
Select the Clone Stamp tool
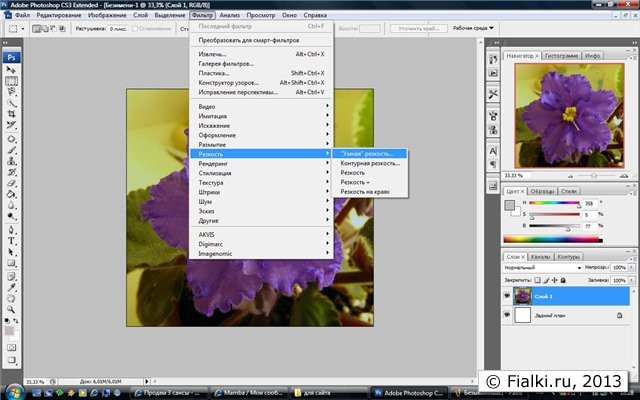11,161
